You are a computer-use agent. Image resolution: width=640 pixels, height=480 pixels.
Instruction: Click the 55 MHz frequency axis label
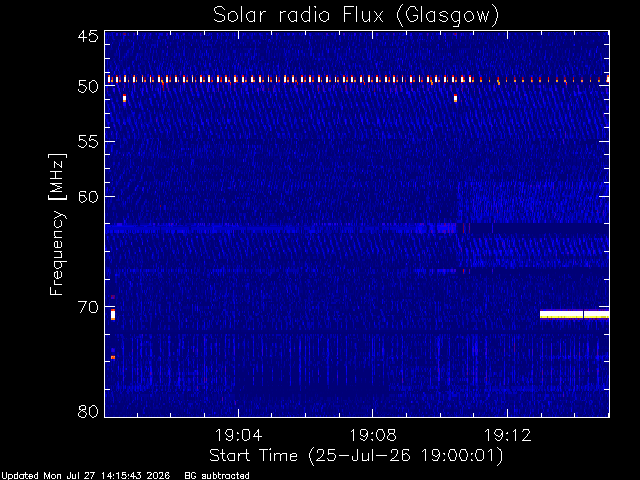pos(88,142)
